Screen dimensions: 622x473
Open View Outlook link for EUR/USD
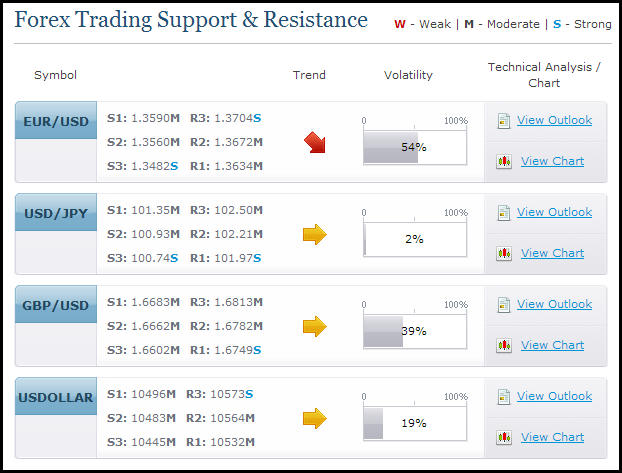tap(554, 120)
